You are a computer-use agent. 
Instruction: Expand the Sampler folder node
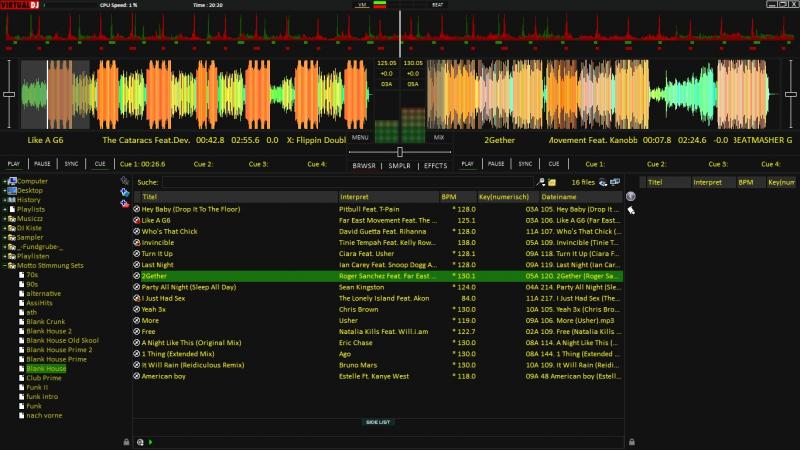pyautogui.click(x=5, y=238)
